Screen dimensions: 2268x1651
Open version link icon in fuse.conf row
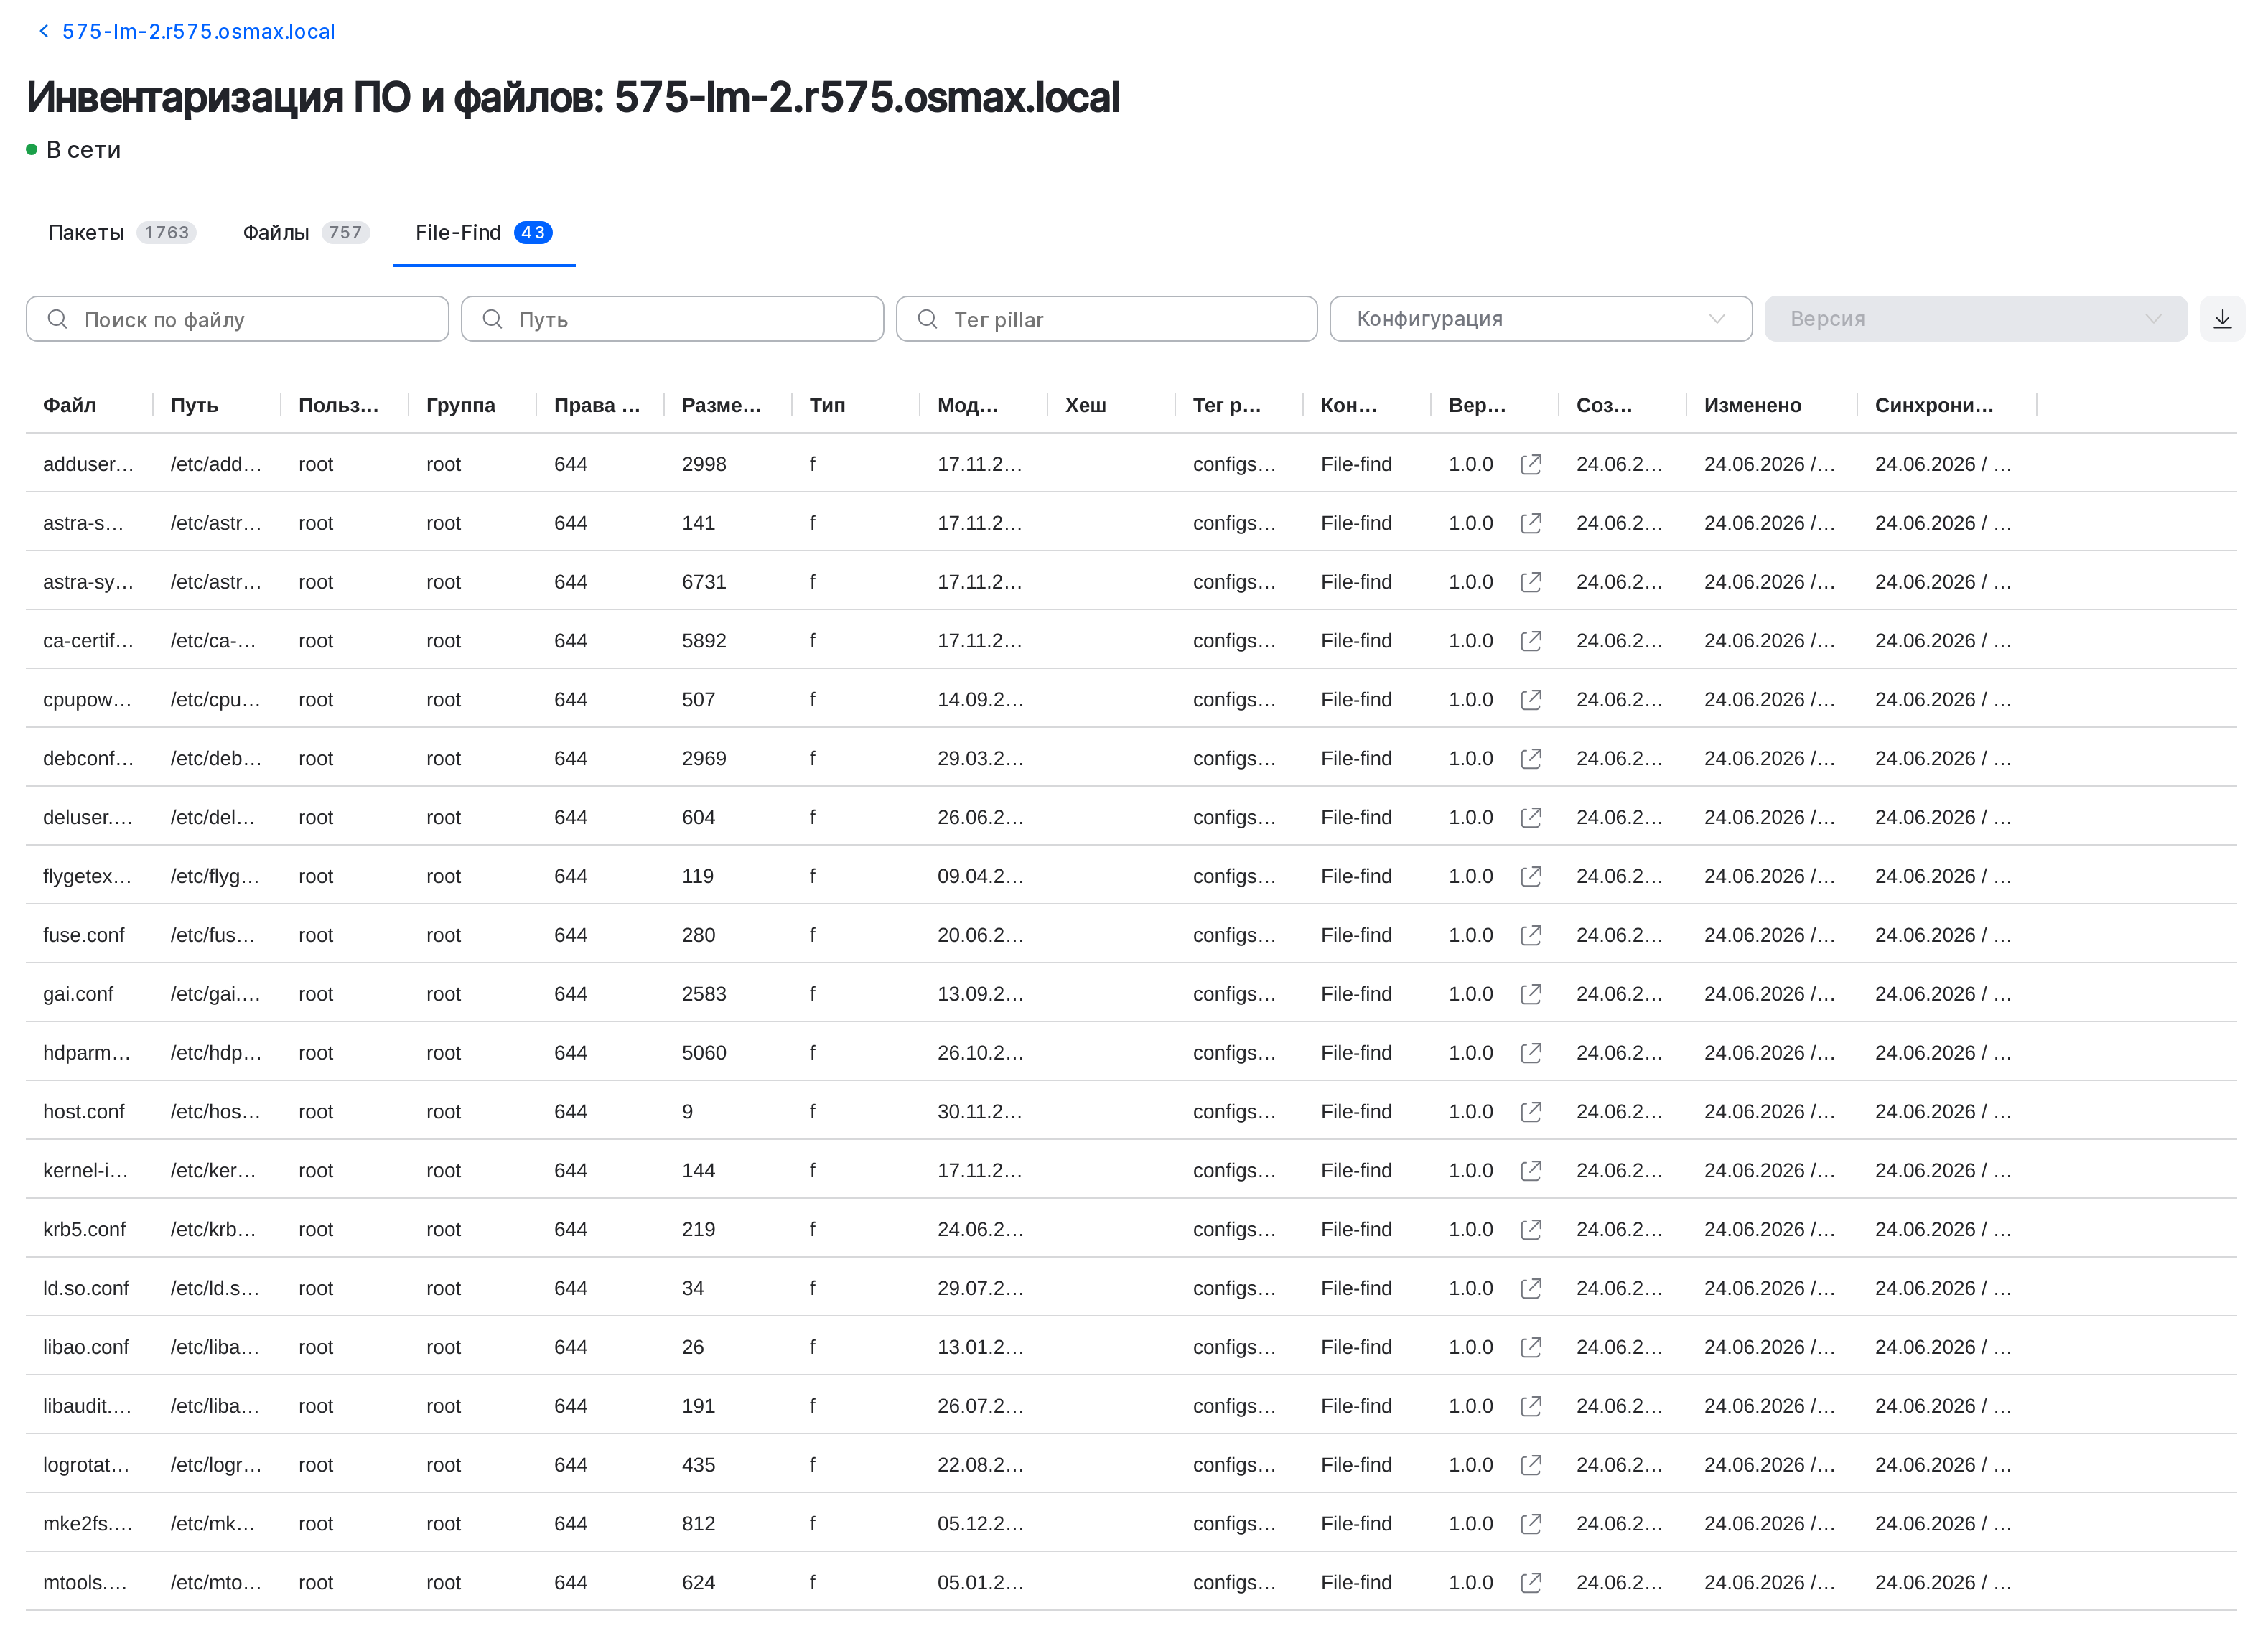1530,936
